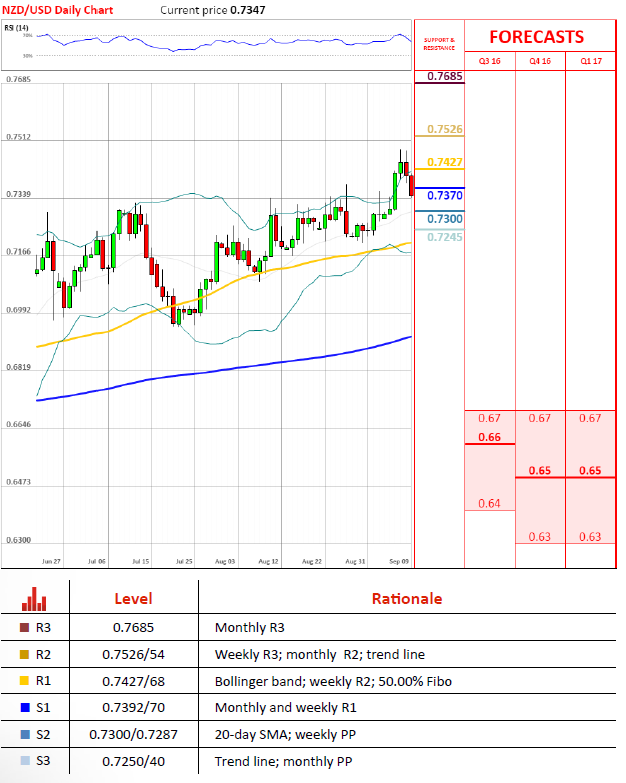Click the R1 yellow square marker
Image resolution: width=626 pixels, height=783 pixels.
coord(25,681)
